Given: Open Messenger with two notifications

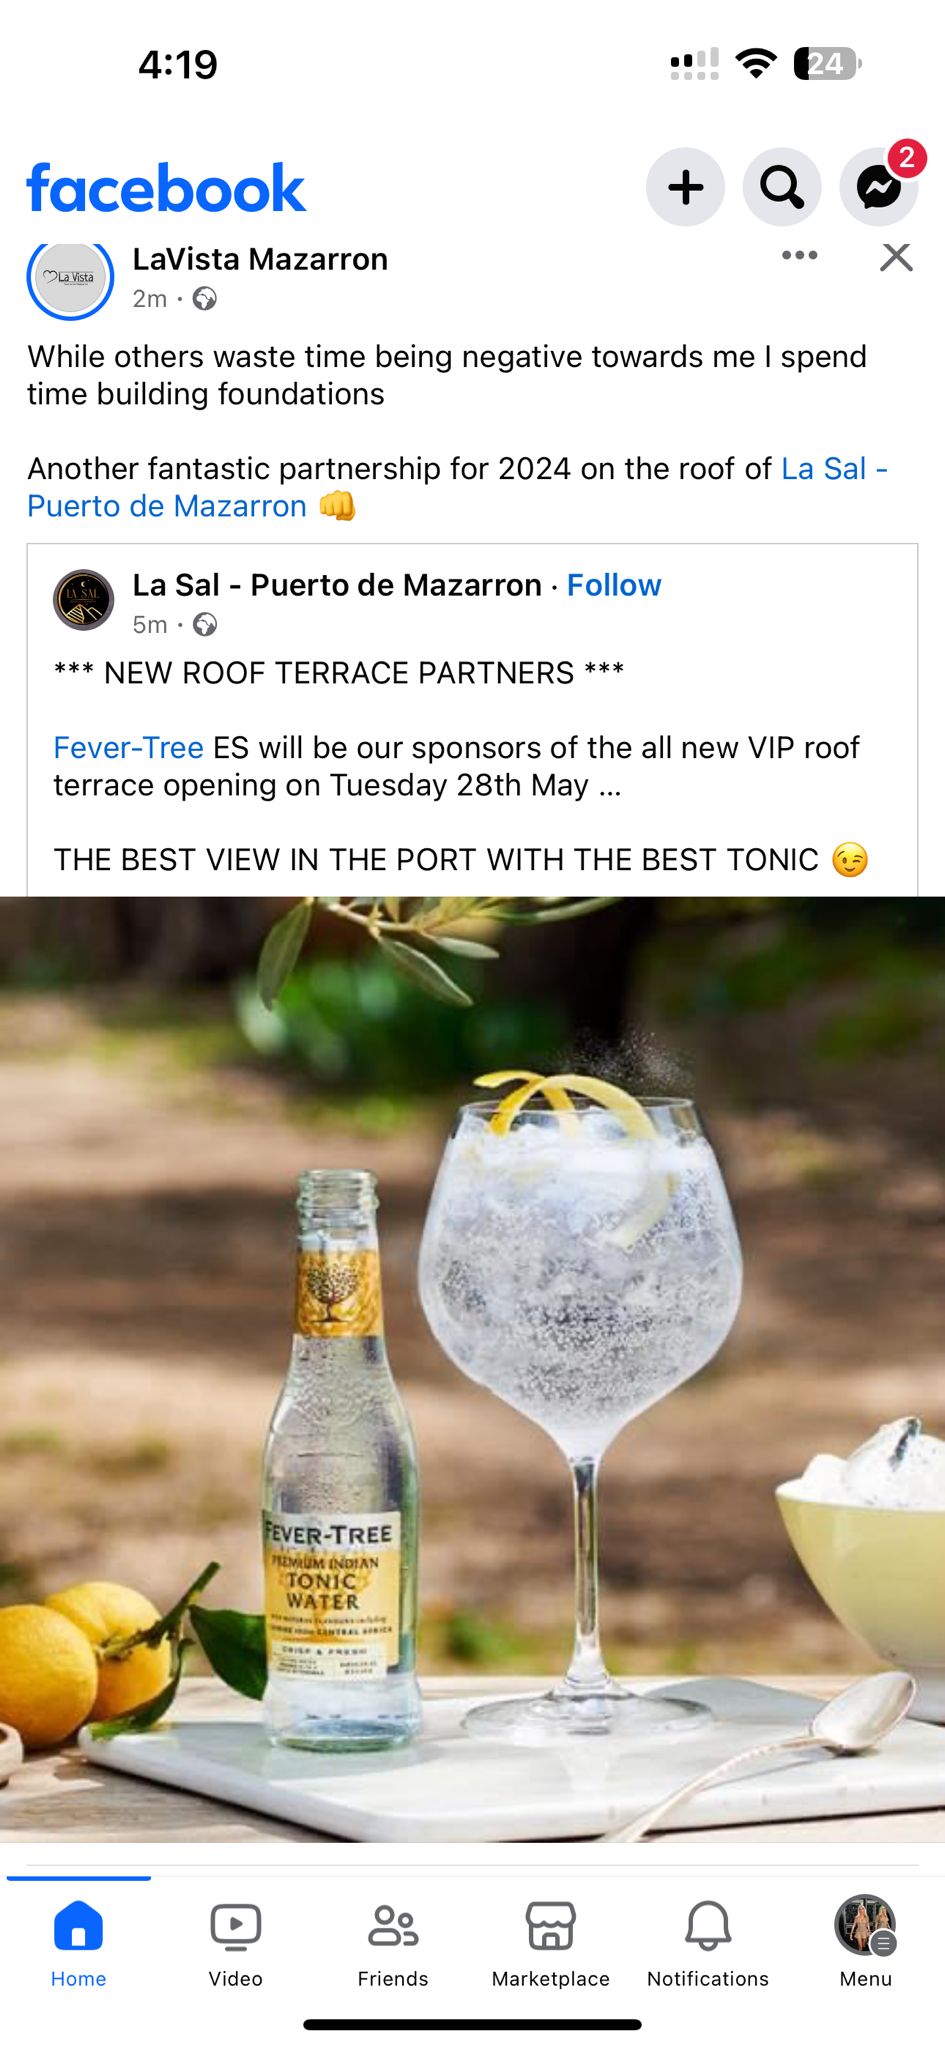Looking at the screenshot, I should coord(879,187).
